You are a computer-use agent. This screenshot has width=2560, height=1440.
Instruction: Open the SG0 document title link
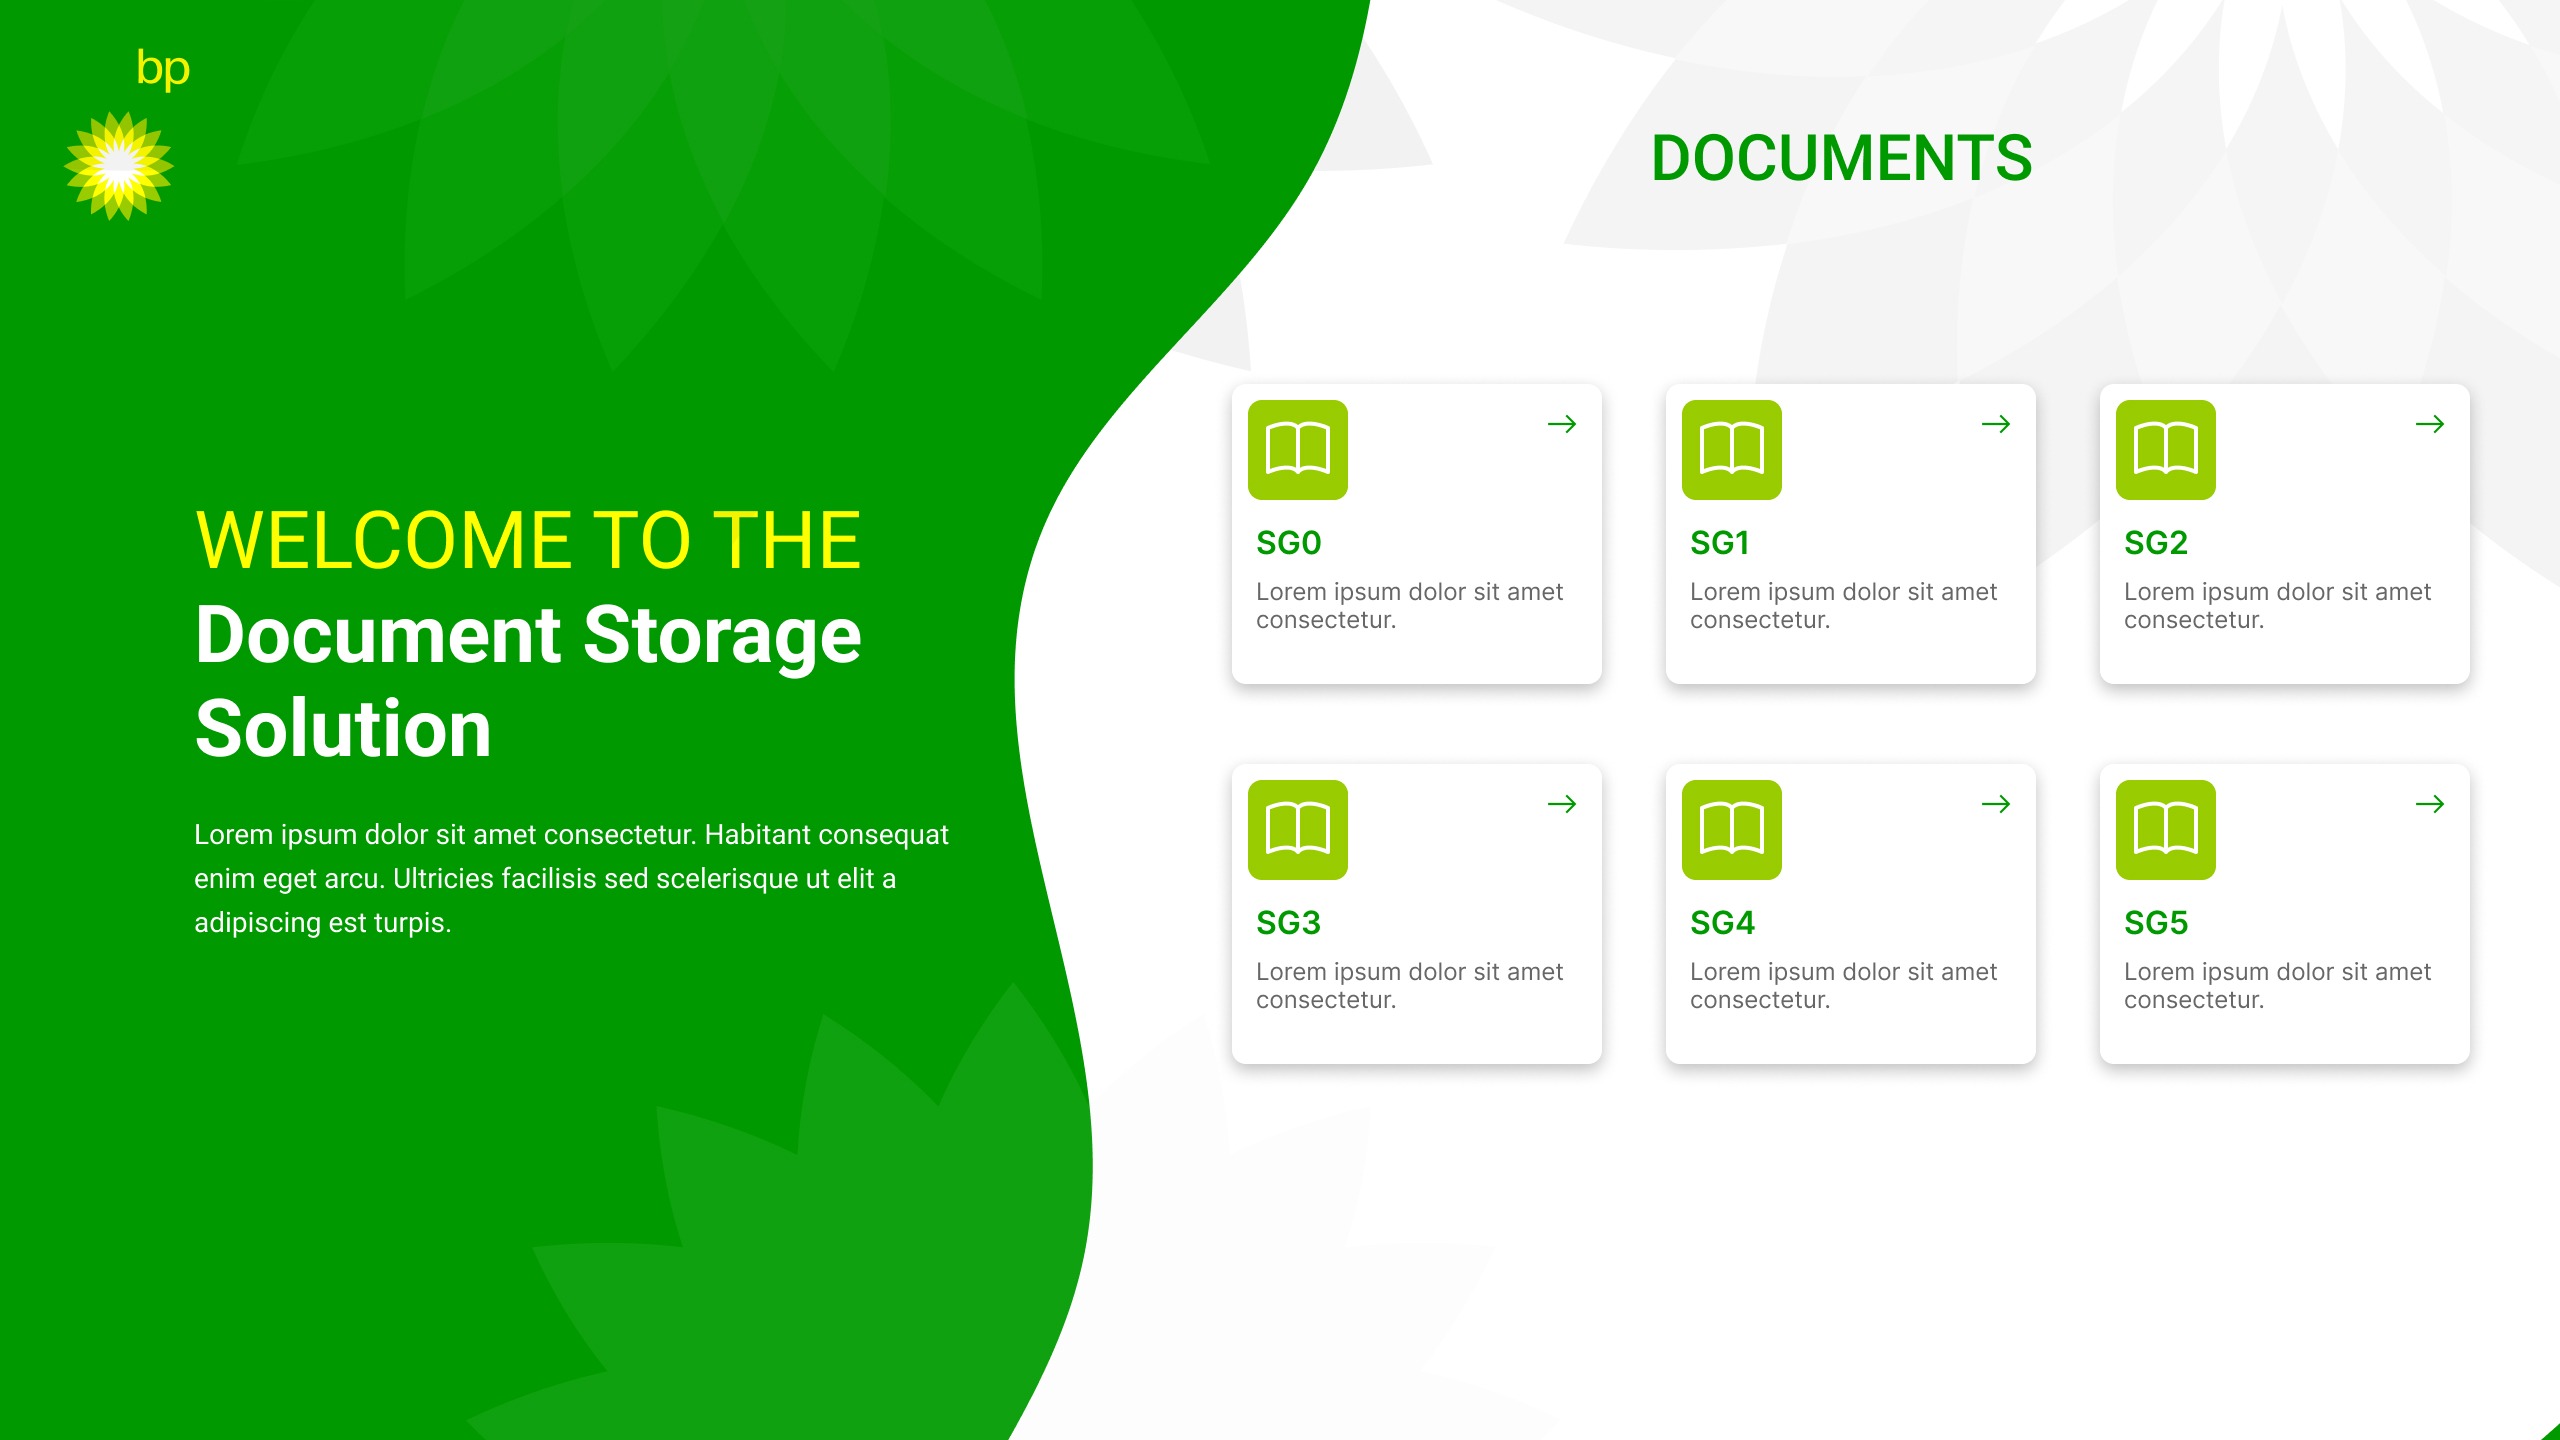1288,543
